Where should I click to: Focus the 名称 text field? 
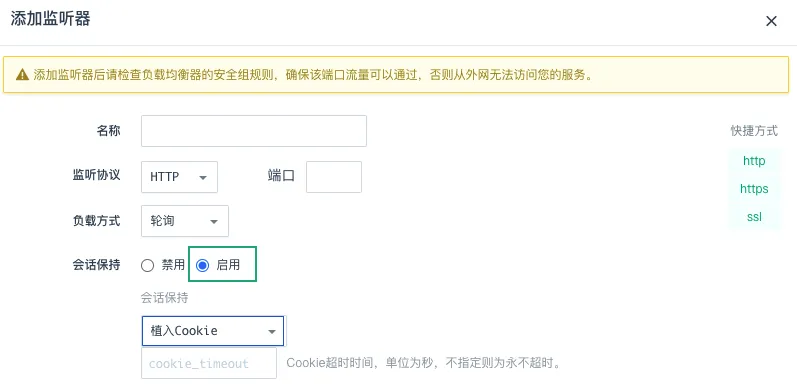tap(254, 131)
